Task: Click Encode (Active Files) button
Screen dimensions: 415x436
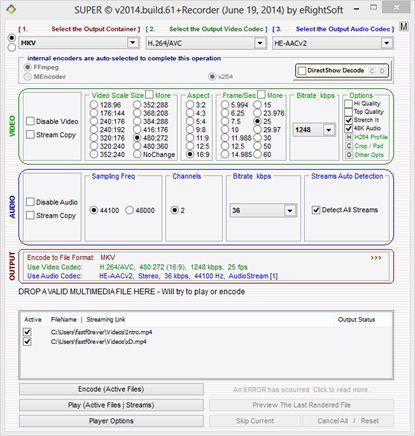Action: (111, 389)
